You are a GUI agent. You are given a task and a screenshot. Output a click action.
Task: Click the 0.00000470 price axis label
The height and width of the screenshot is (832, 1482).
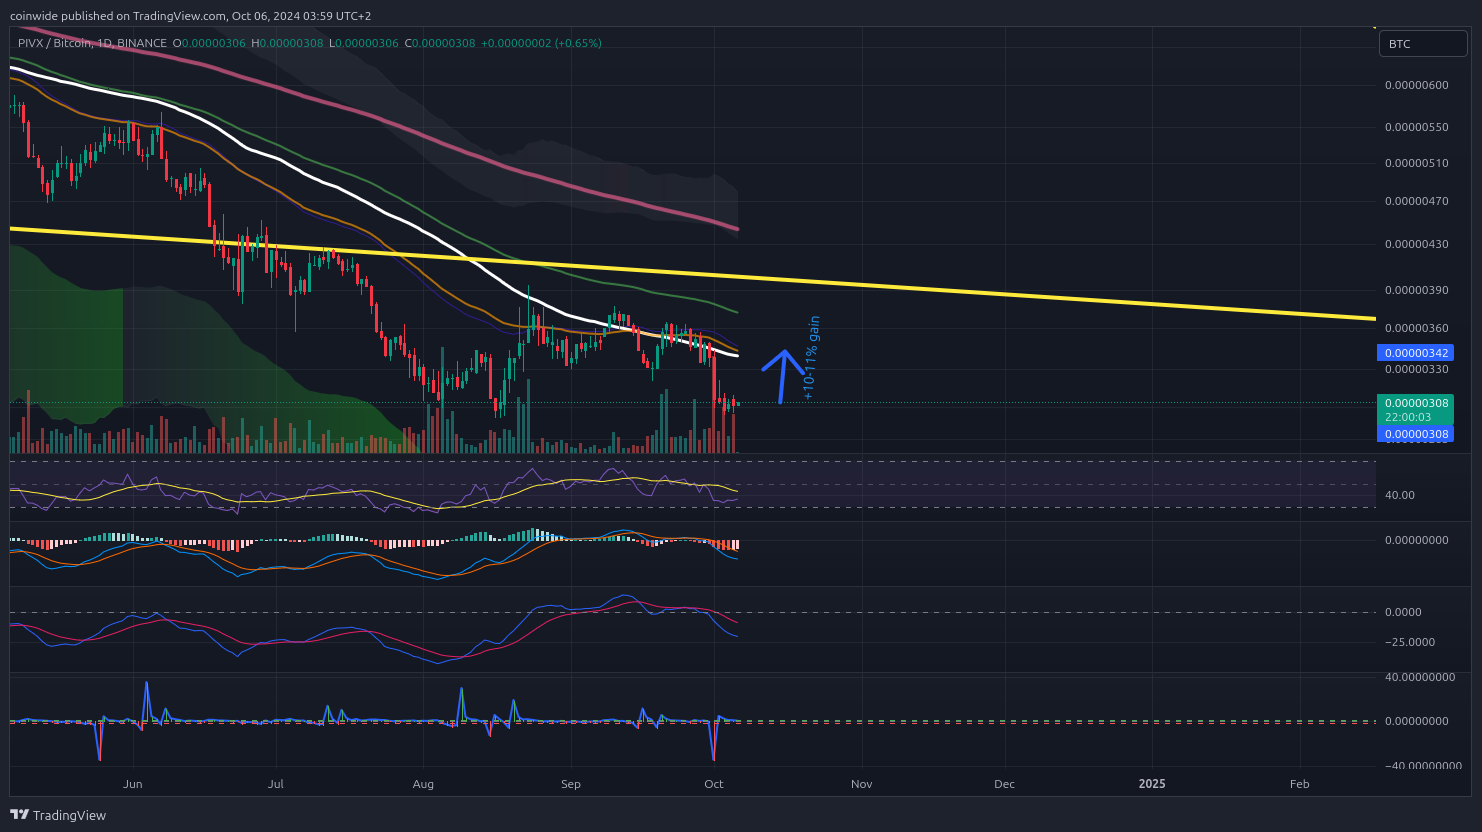pyautogui.click(x=1416, y=201)
